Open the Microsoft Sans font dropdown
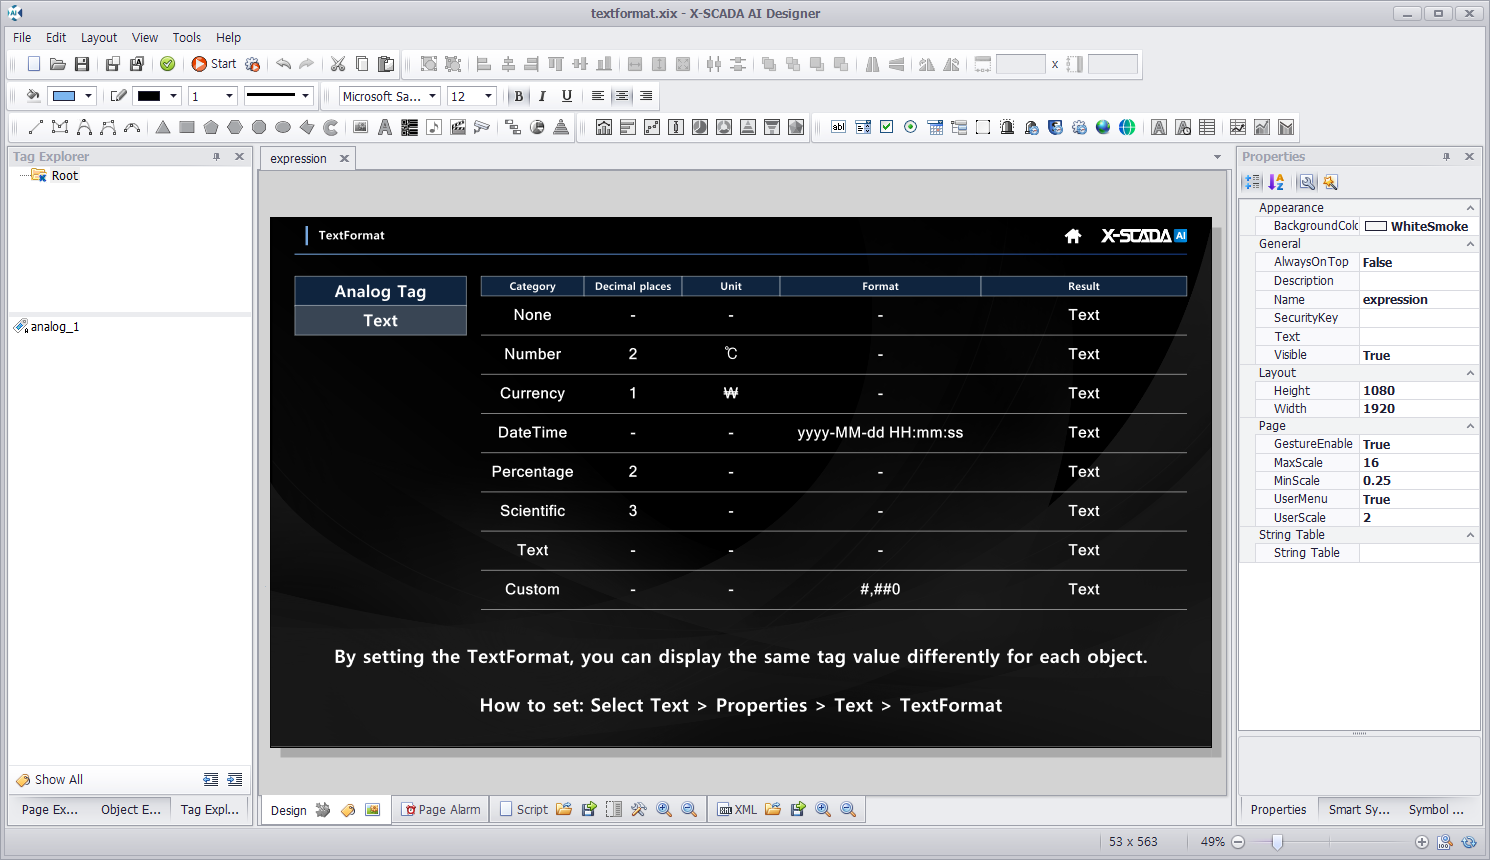1490x860 pixels. point(433,96)
